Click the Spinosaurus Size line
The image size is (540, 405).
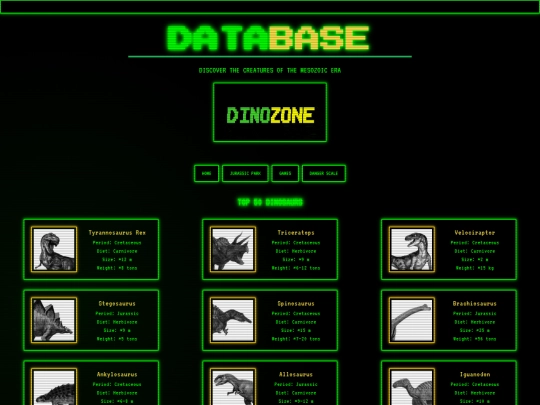tap(296, 331)
